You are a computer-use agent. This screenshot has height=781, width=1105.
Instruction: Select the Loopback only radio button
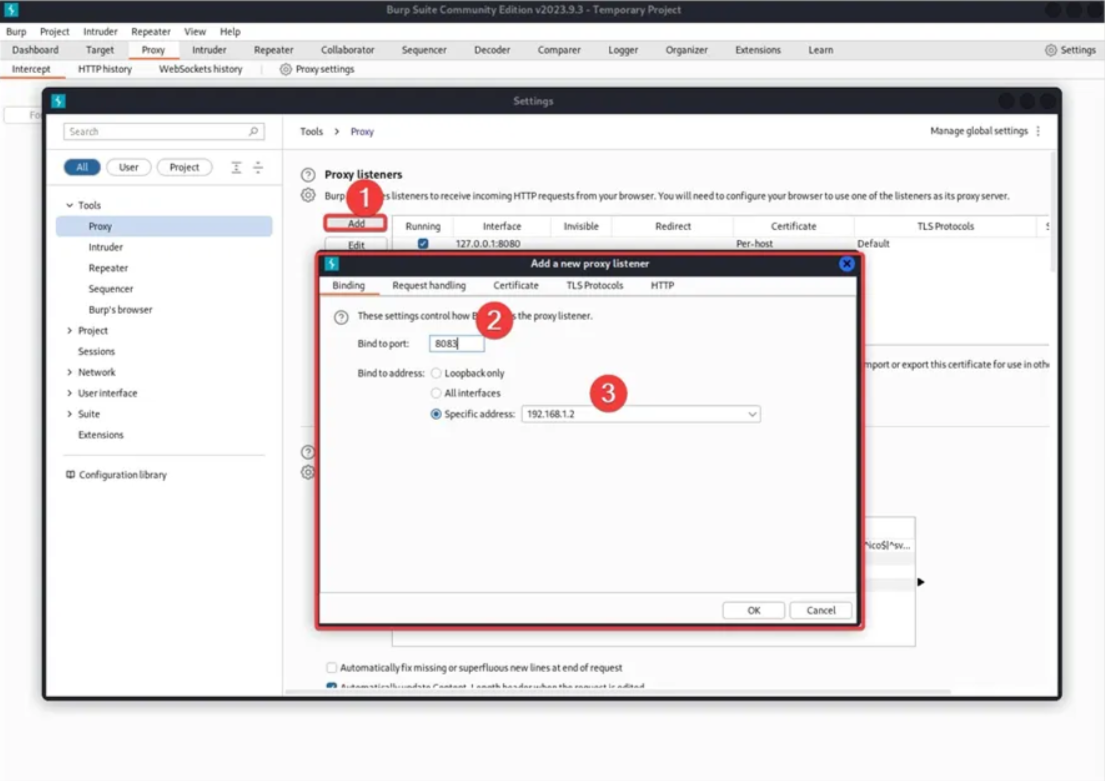[x=436, y=373]
